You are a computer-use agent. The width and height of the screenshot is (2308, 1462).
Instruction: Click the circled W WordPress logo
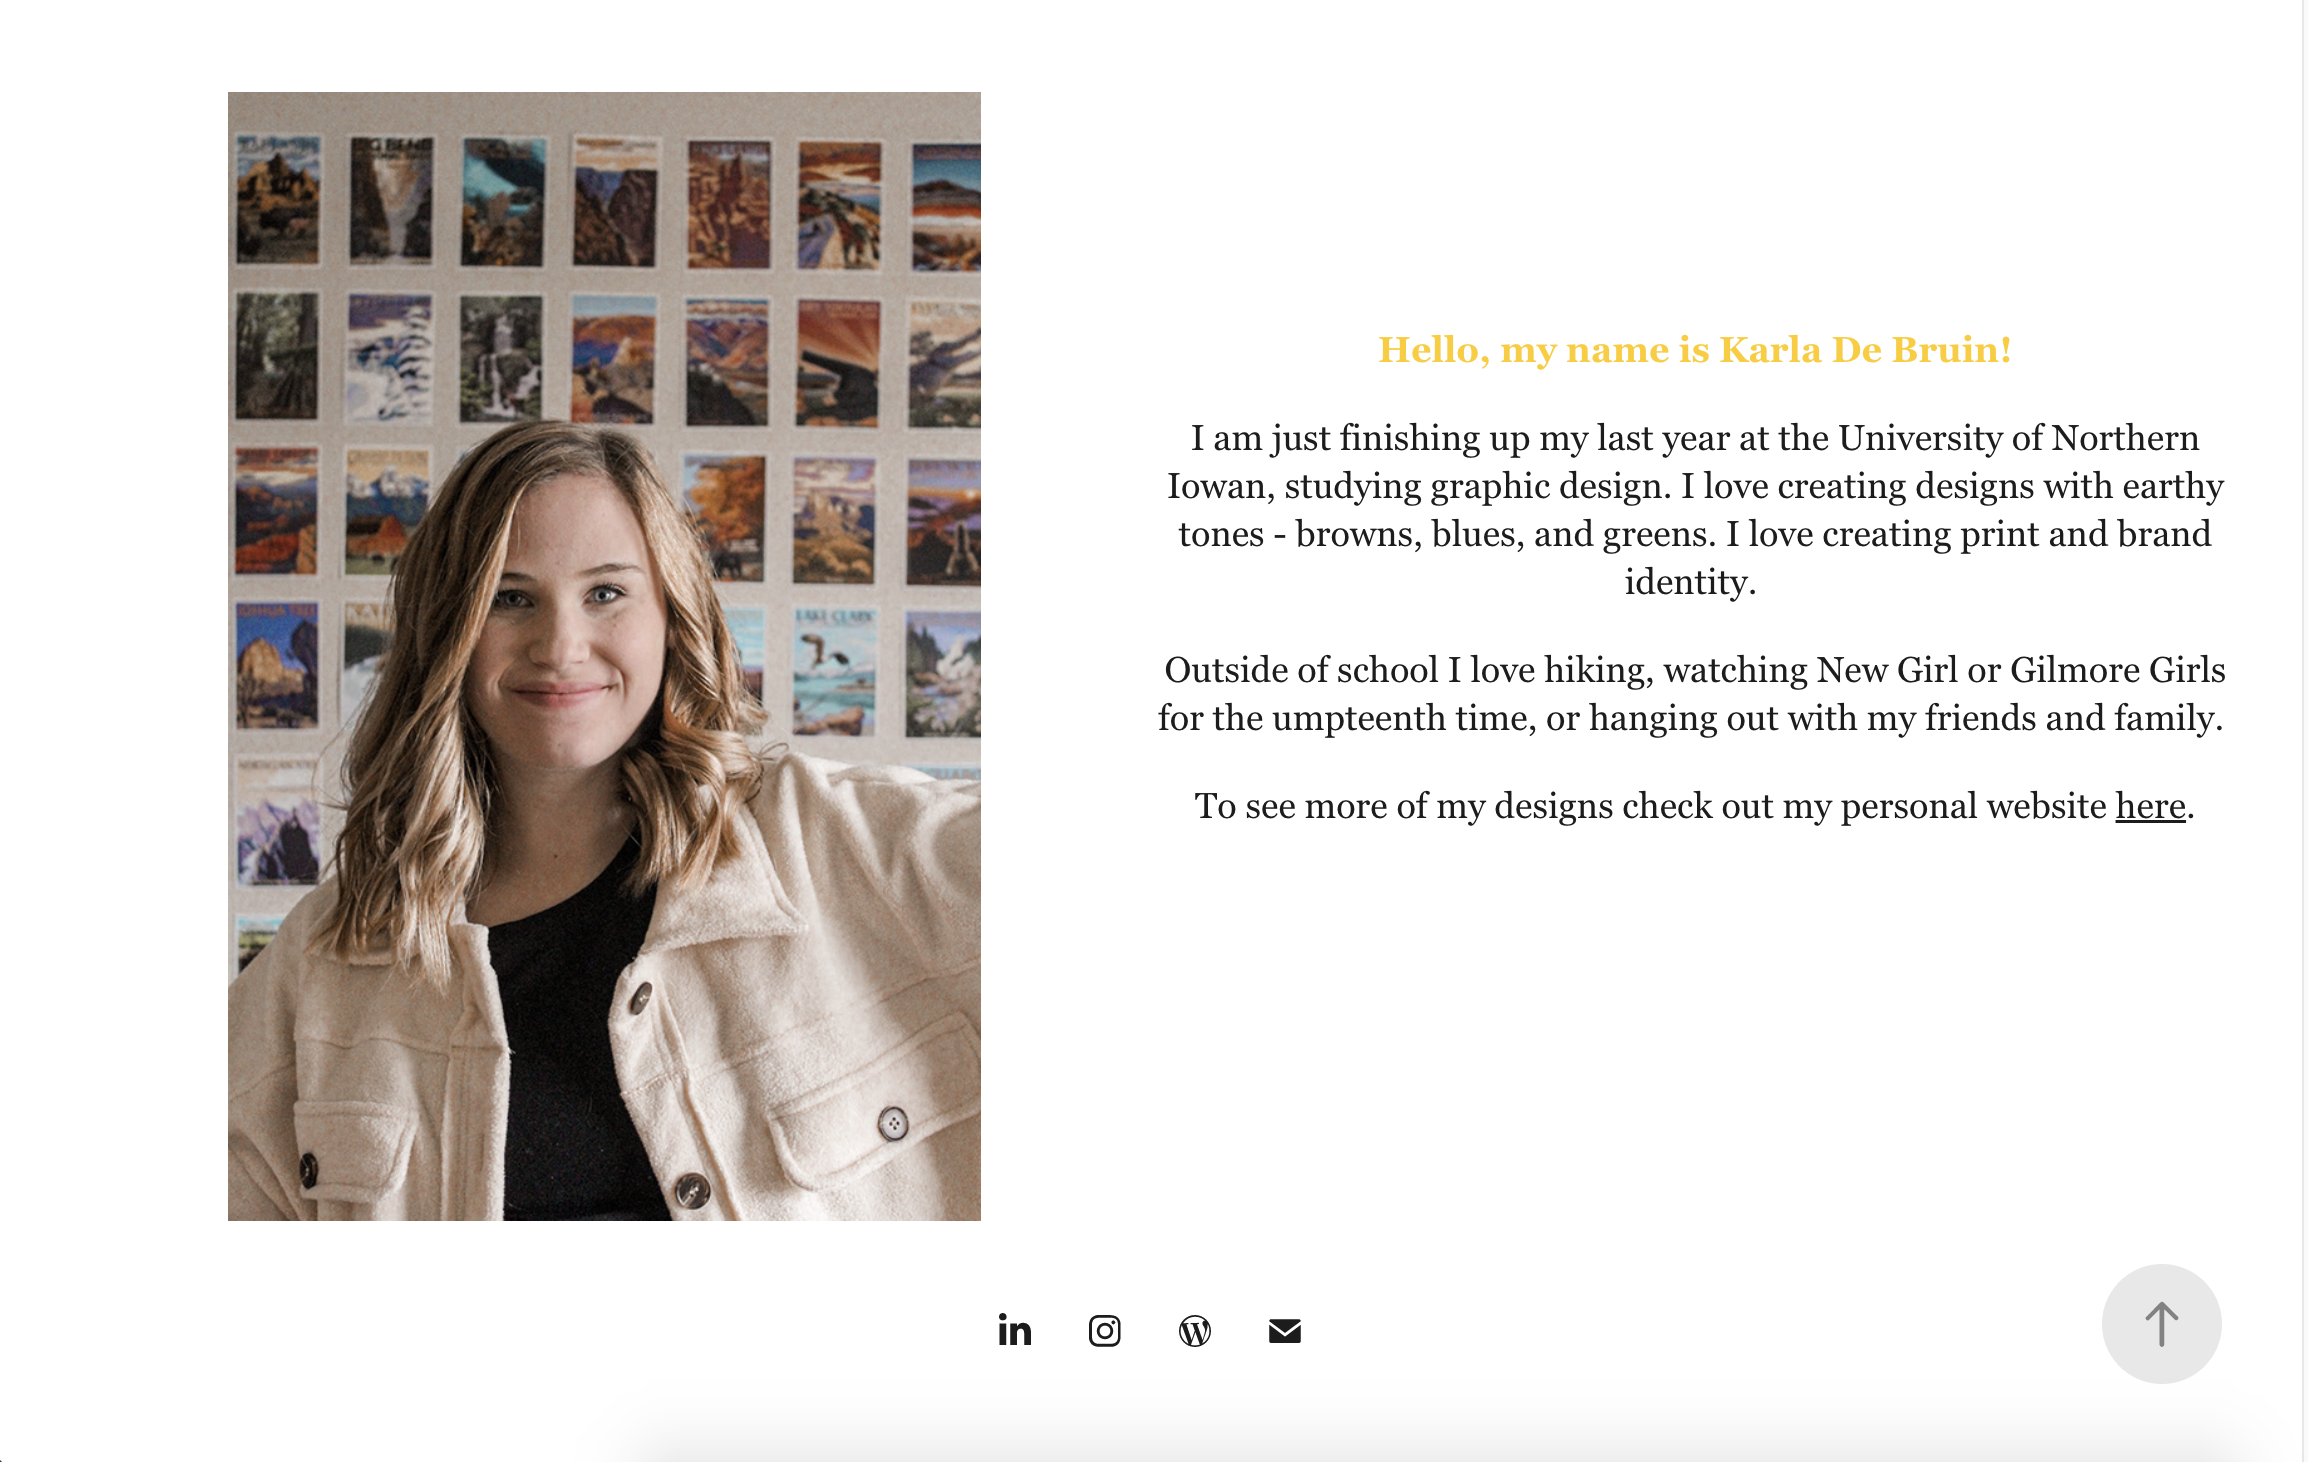click(1194, 1330)
